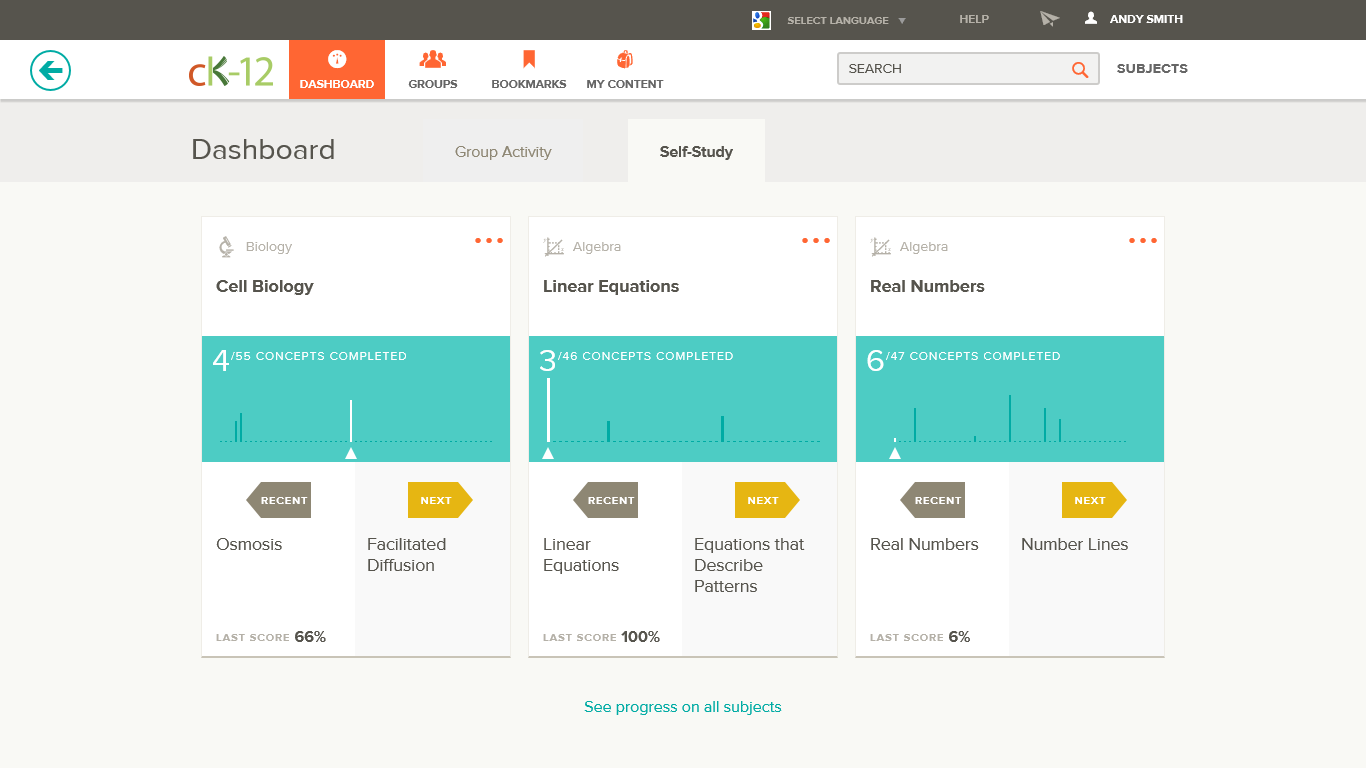Open the CK-12 logo home link
The width and height of the screenshot is (1366, 768).
(231, 71)
